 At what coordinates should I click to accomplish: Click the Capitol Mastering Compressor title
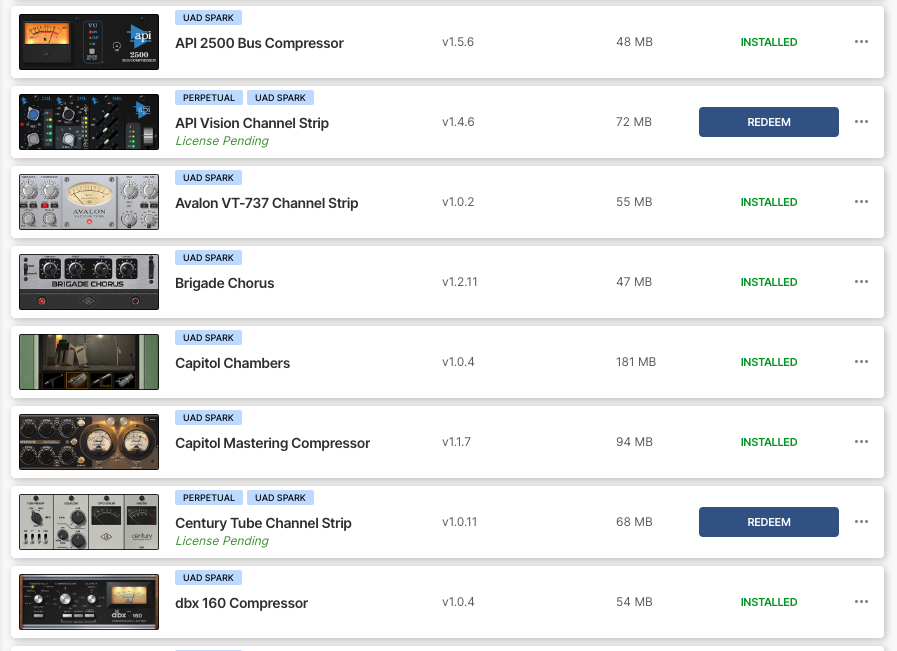[272, 443]
